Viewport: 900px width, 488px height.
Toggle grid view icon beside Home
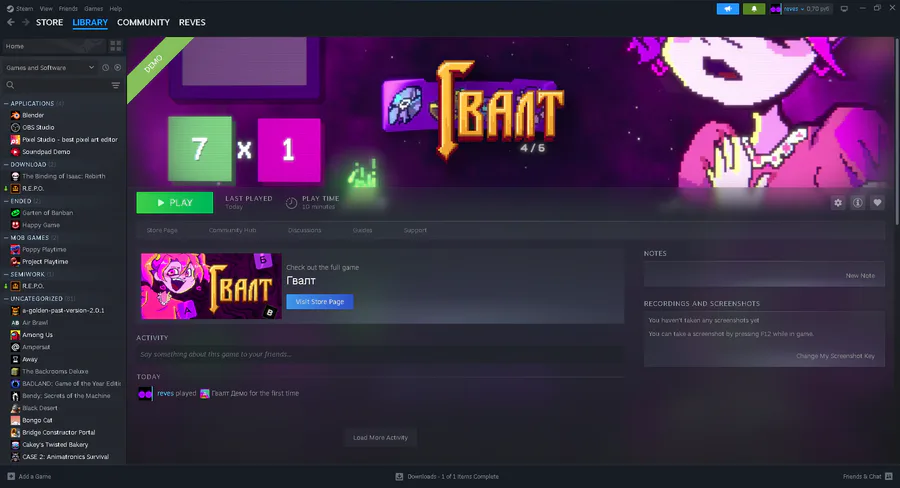tap(115, 46)
